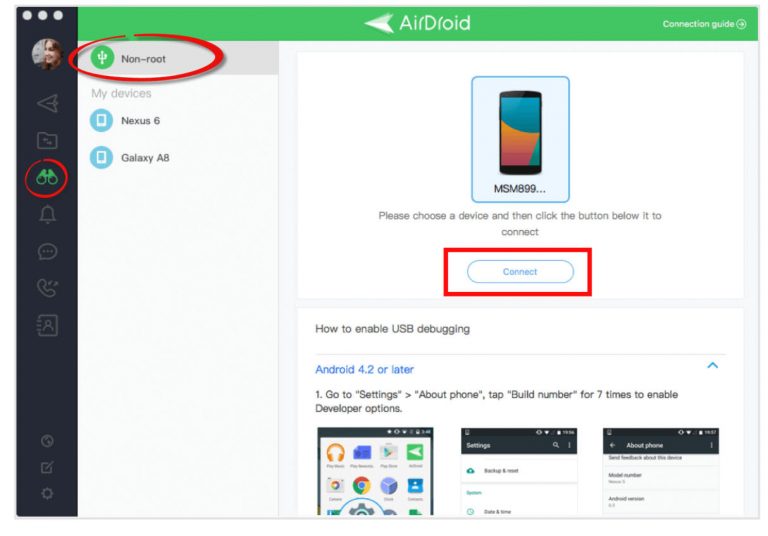This screenshot has height=536, width=768.
Task: Click the edit pencil icon in sidebar
Action: coord(47,467)
